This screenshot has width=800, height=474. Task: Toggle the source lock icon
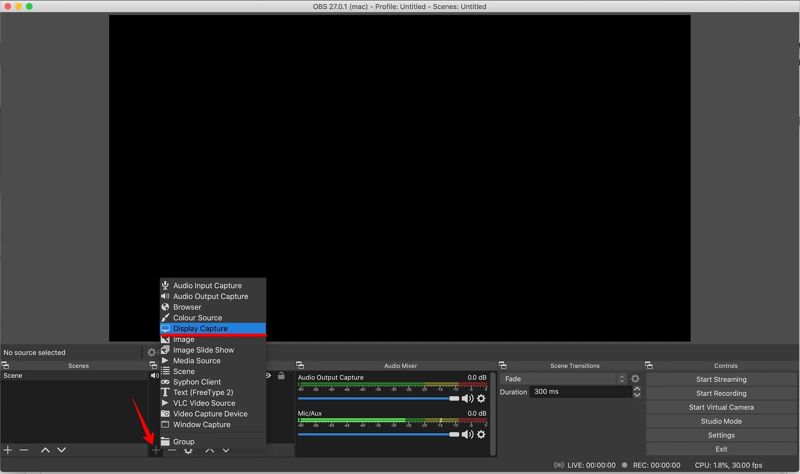(x=281, y=376)
